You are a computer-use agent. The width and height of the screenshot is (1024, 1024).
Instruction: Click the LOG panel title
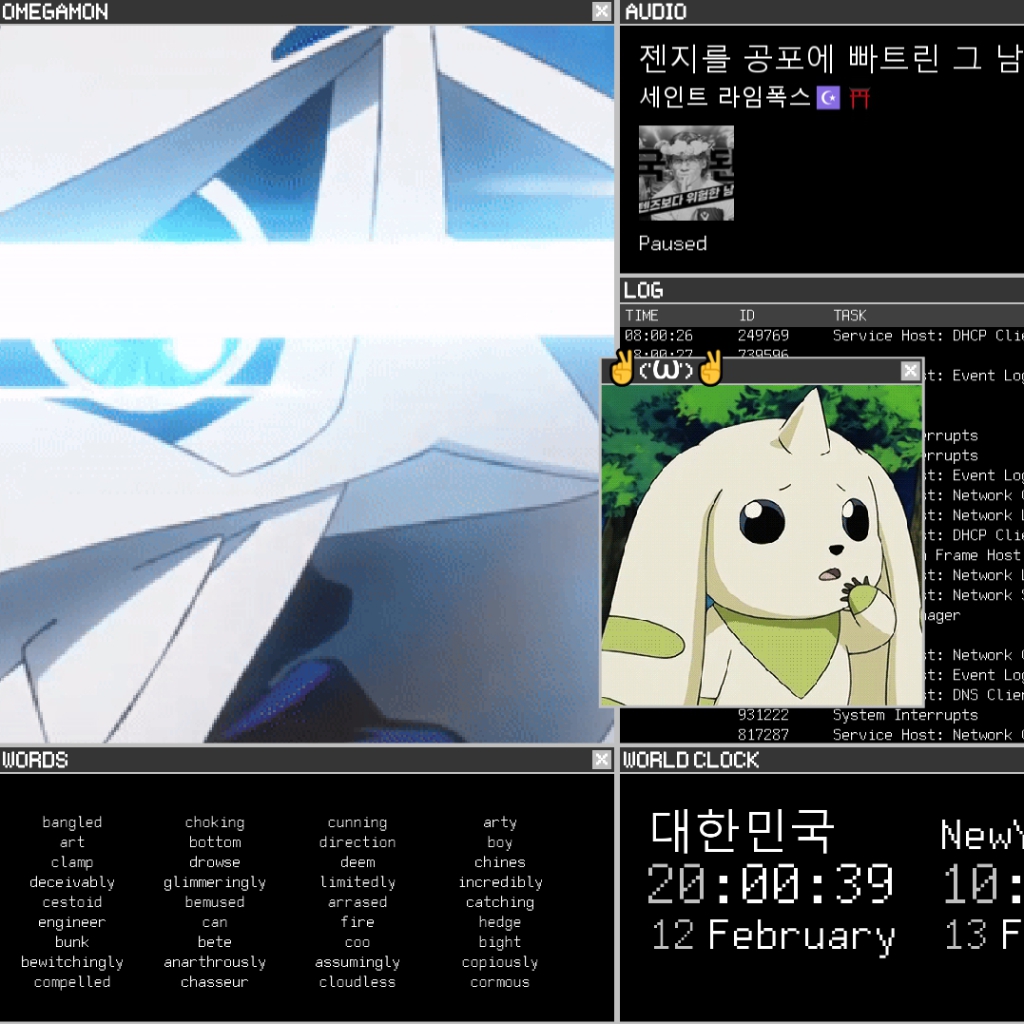point(643,290)
